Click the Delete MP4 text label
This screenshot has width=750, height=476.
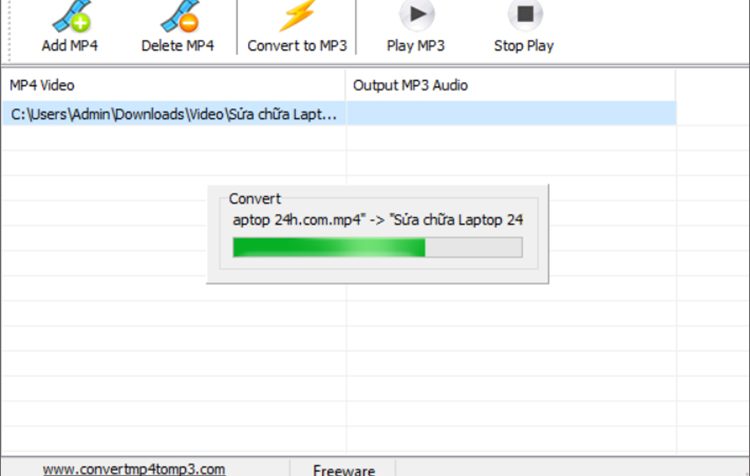coord(177,45)
